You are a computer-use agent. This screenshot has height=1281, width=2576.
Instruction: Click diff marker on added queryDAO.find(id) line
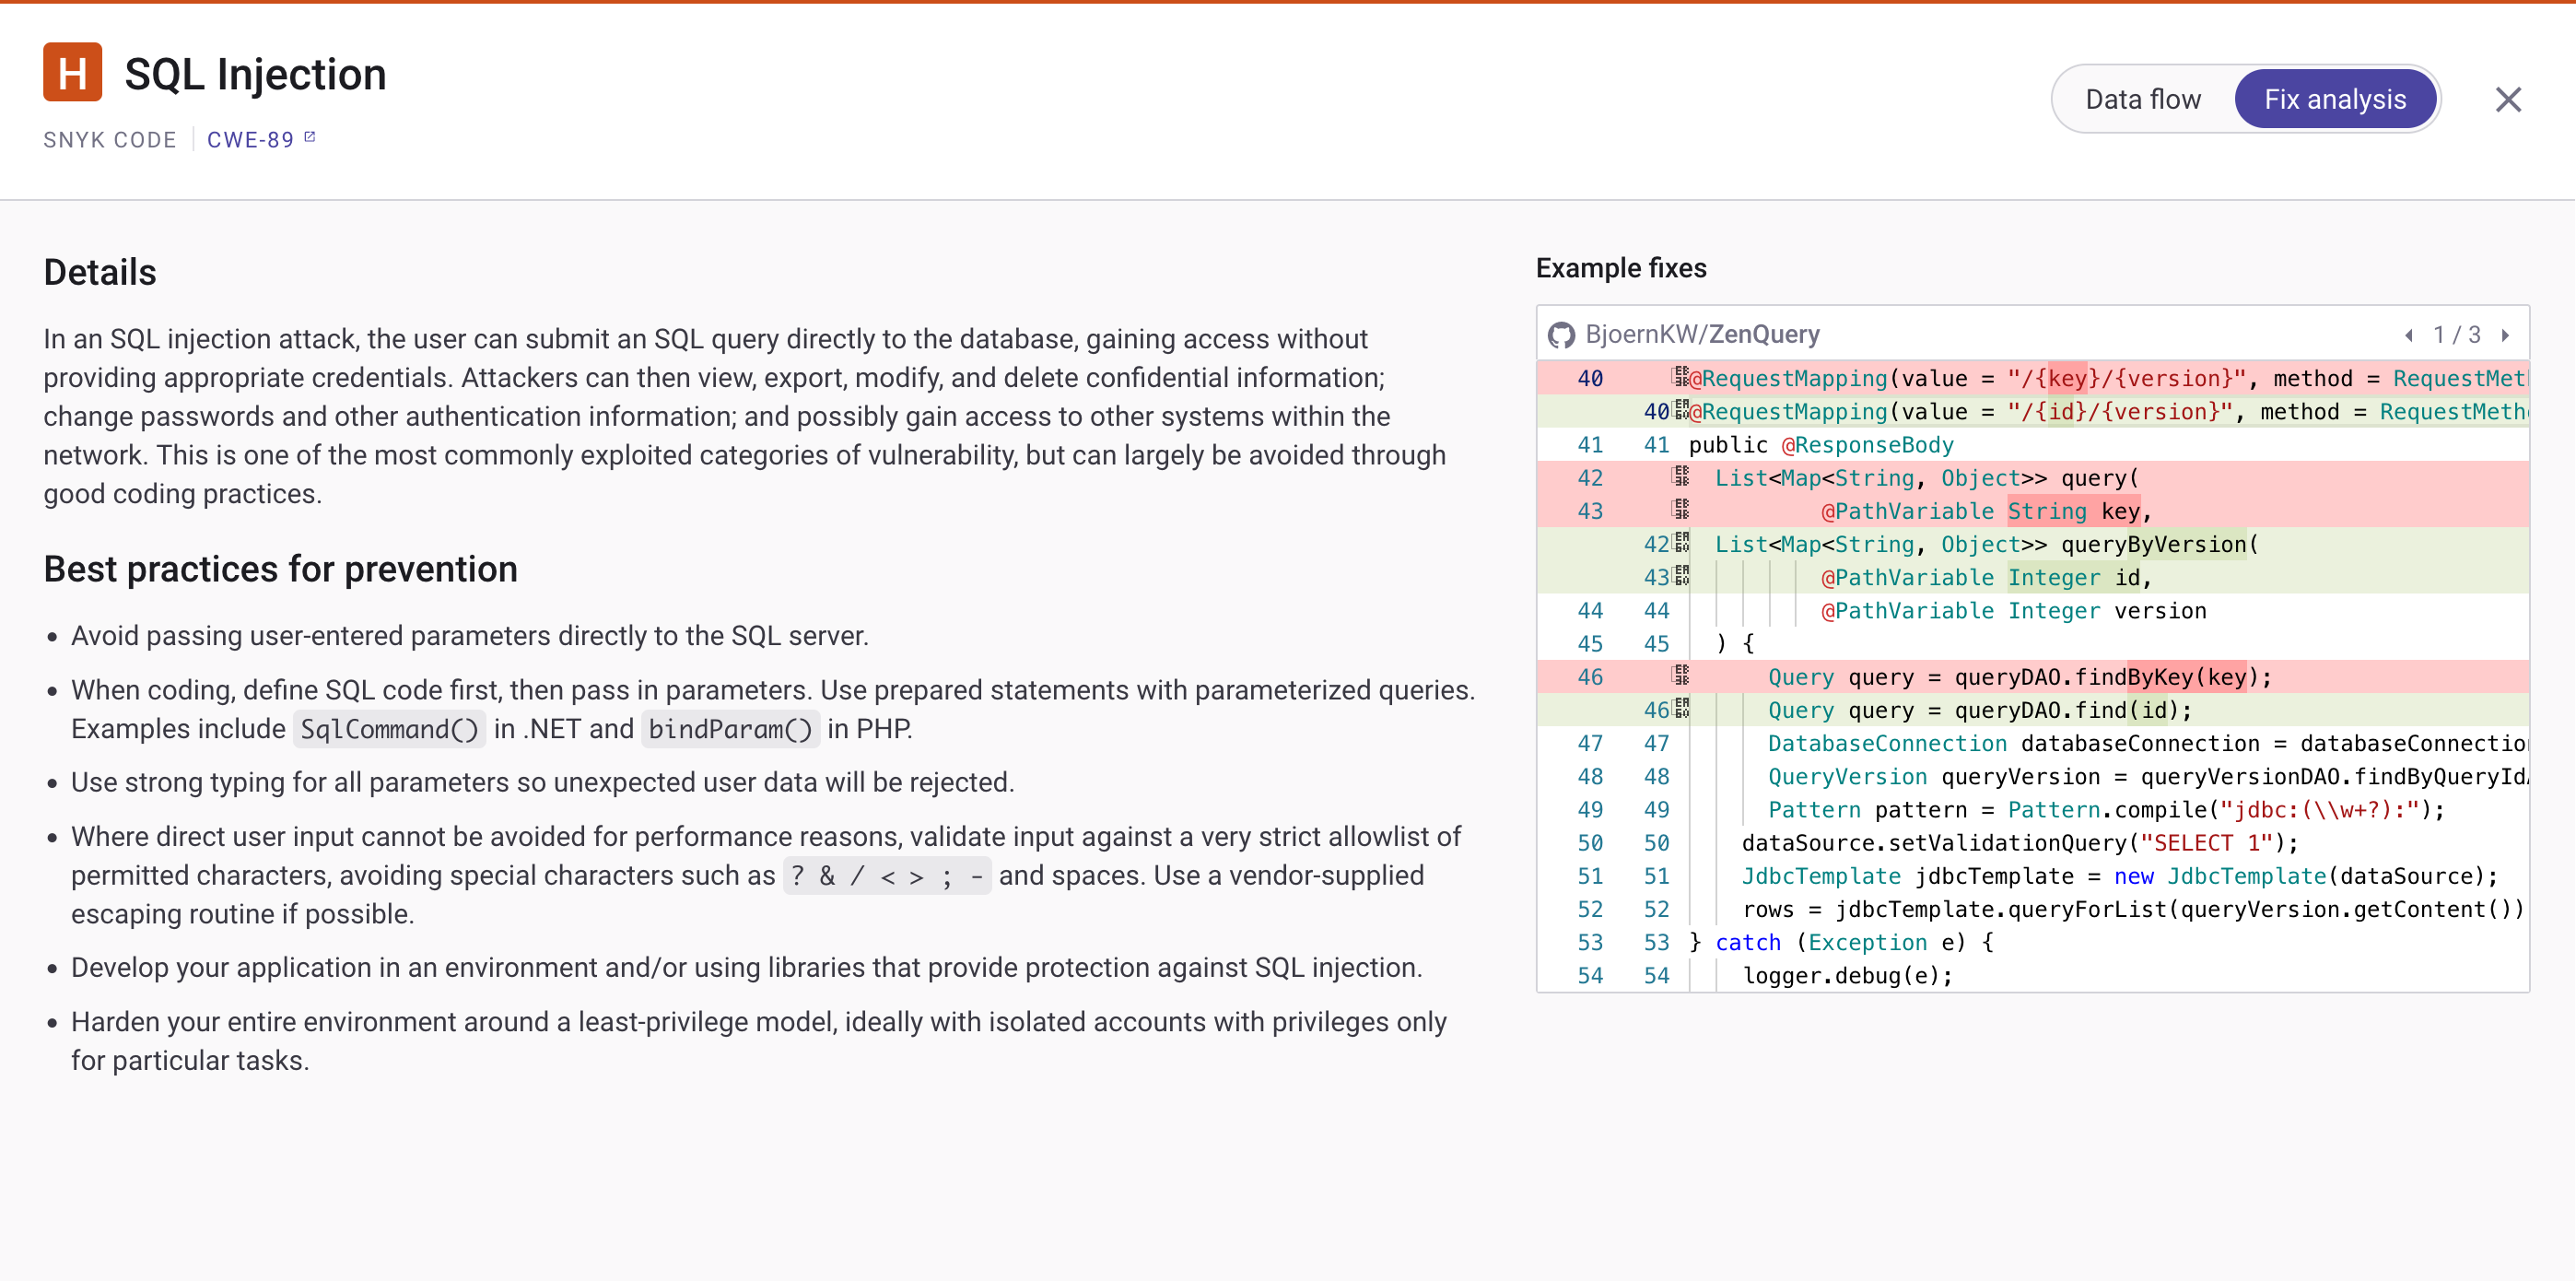coord(1681,708)
